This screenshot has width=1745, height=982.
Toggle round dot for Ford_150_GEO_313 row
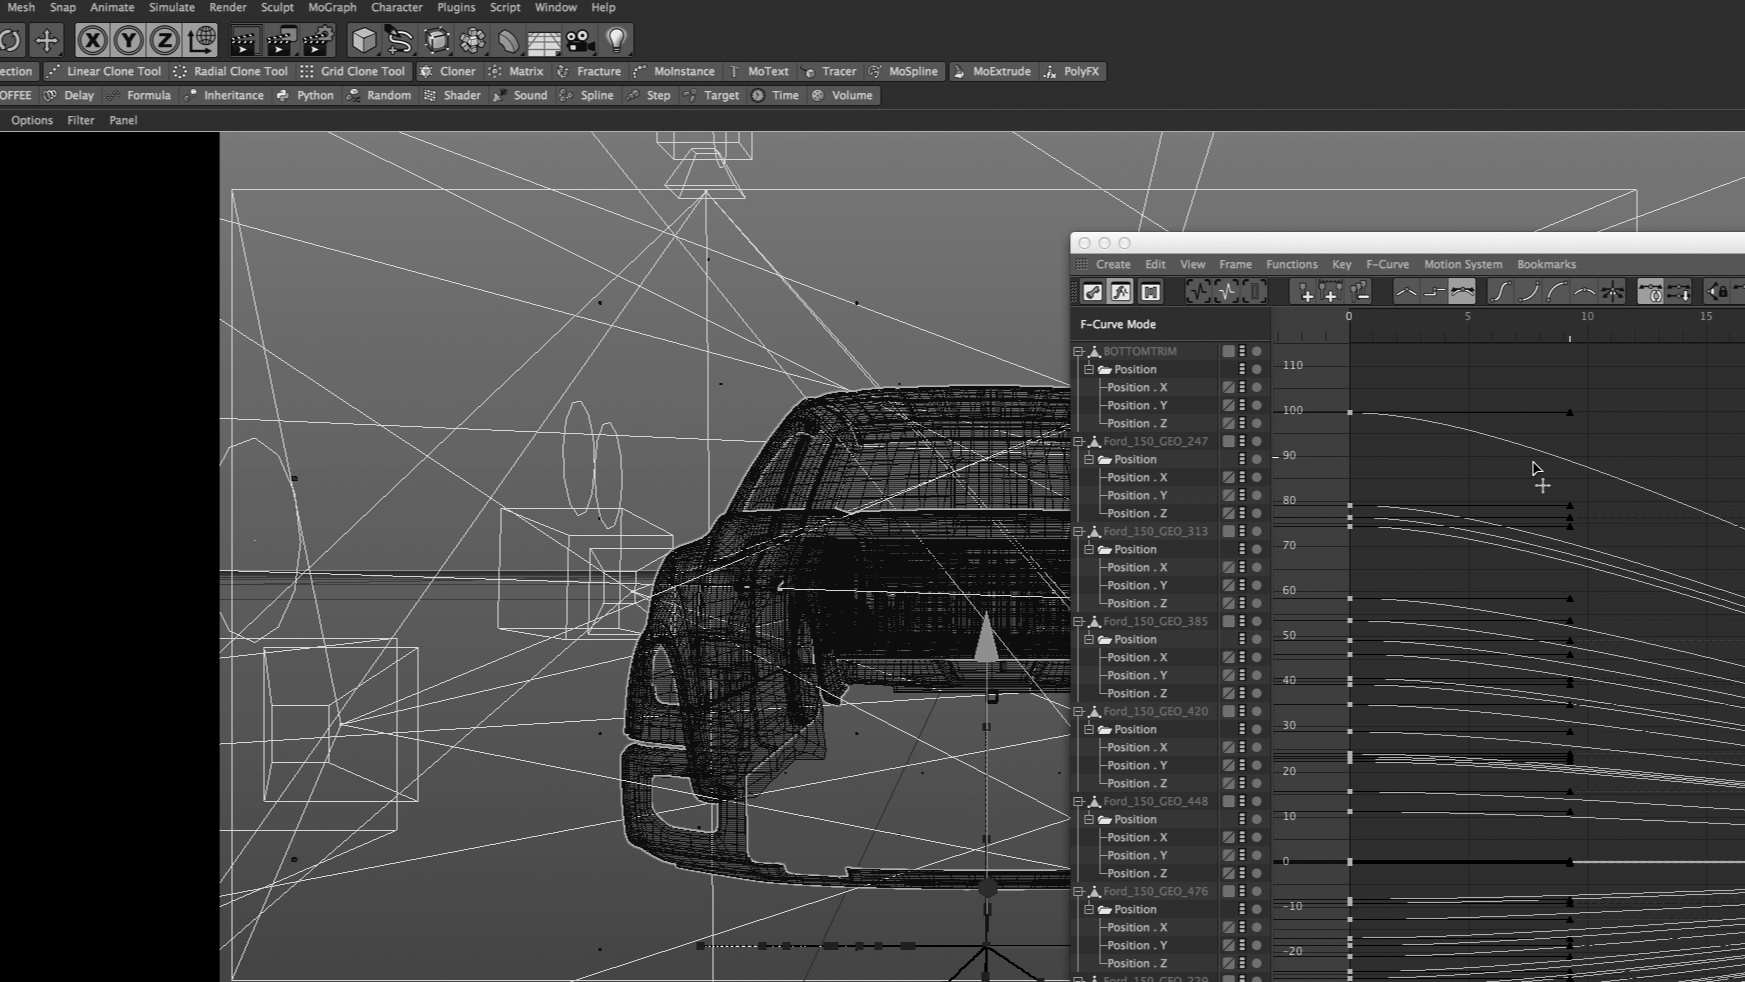click(1257, 531)
